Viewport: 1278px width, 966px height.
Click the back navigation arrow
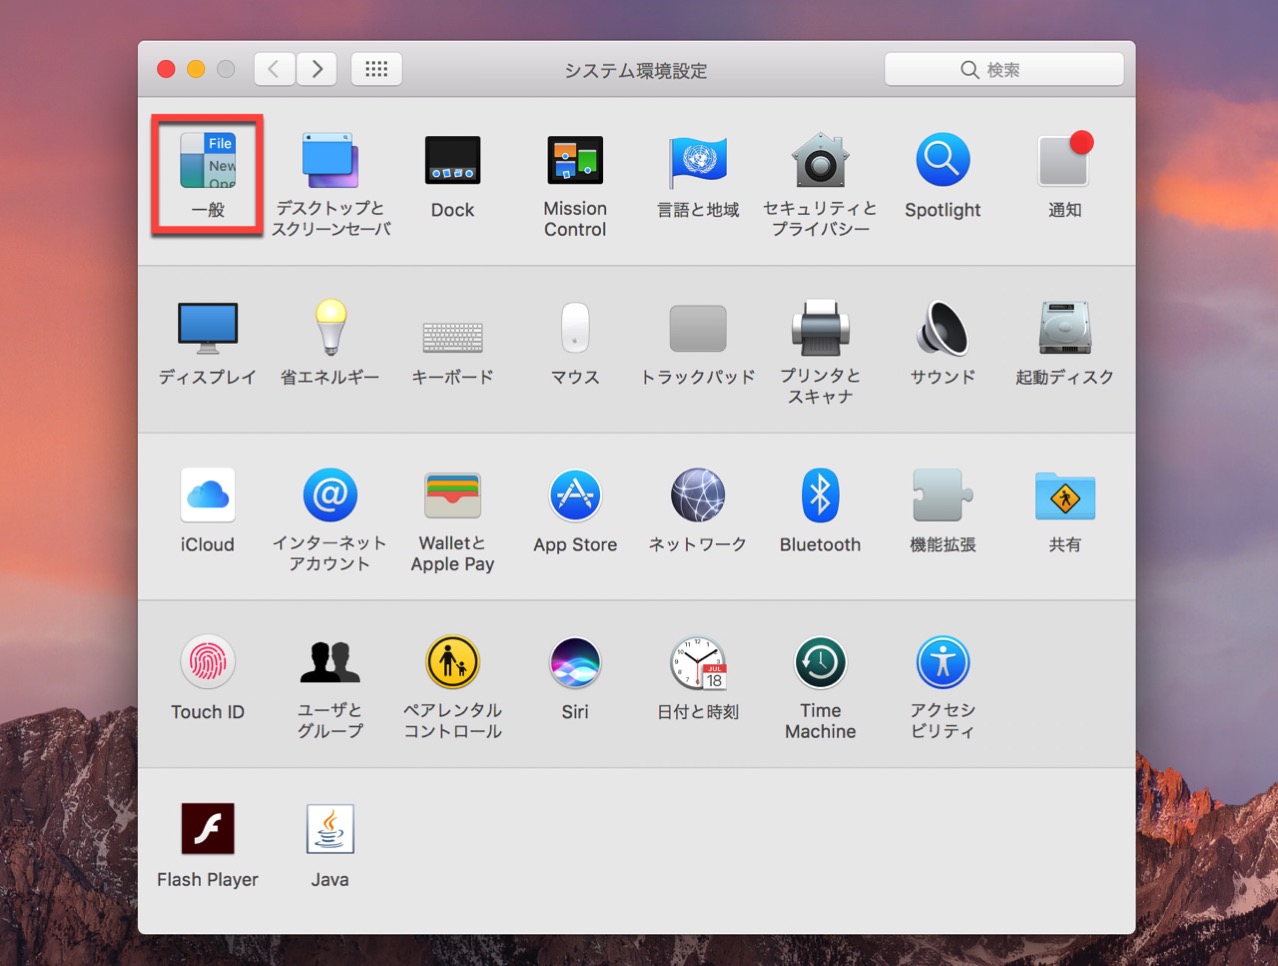(x=274, y=69)
